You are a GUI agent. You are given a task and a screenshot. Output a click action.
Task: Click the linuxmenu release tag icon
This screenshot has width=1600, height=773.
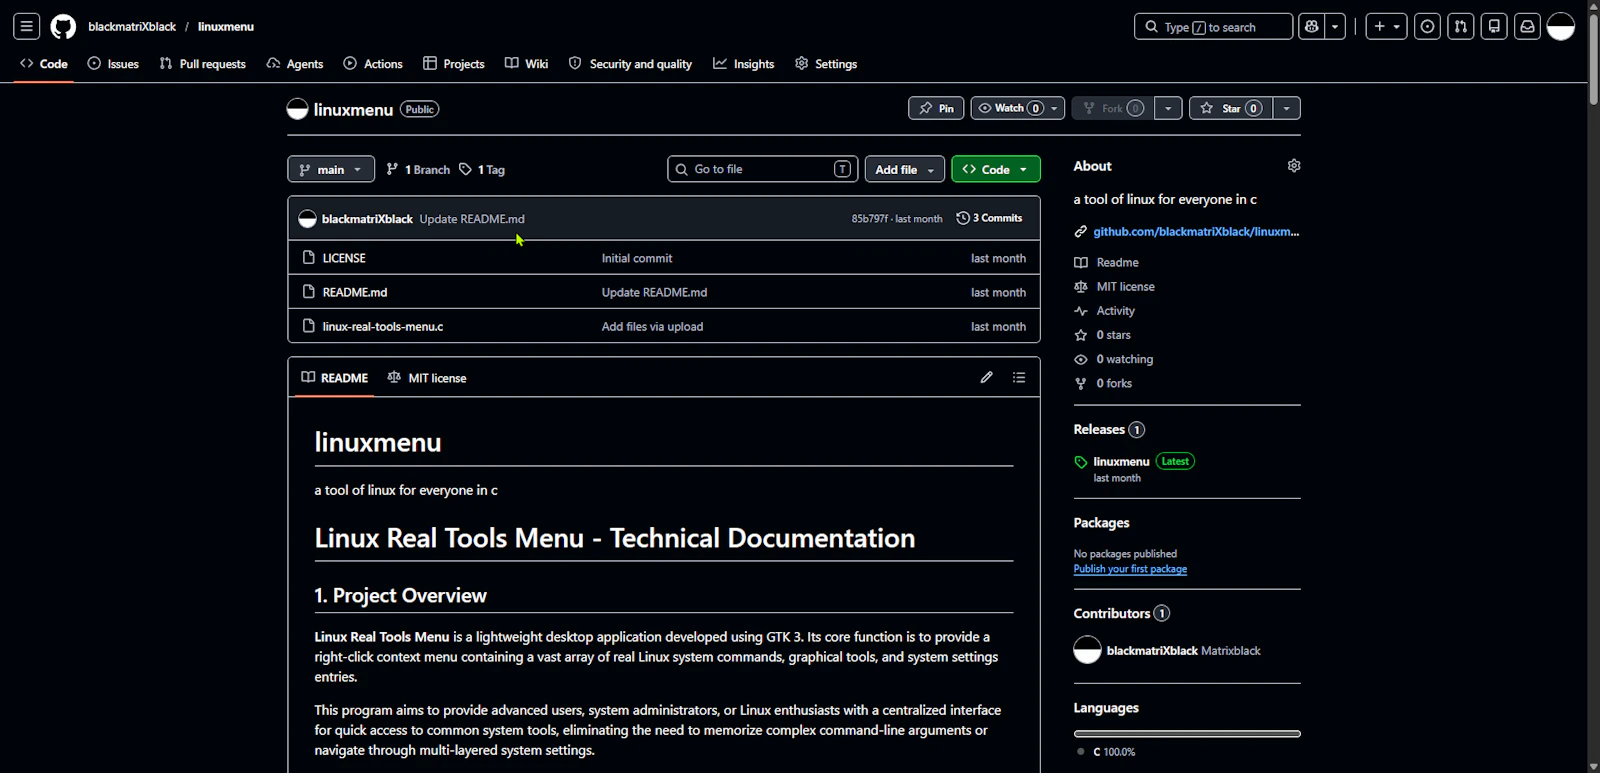1081,462
